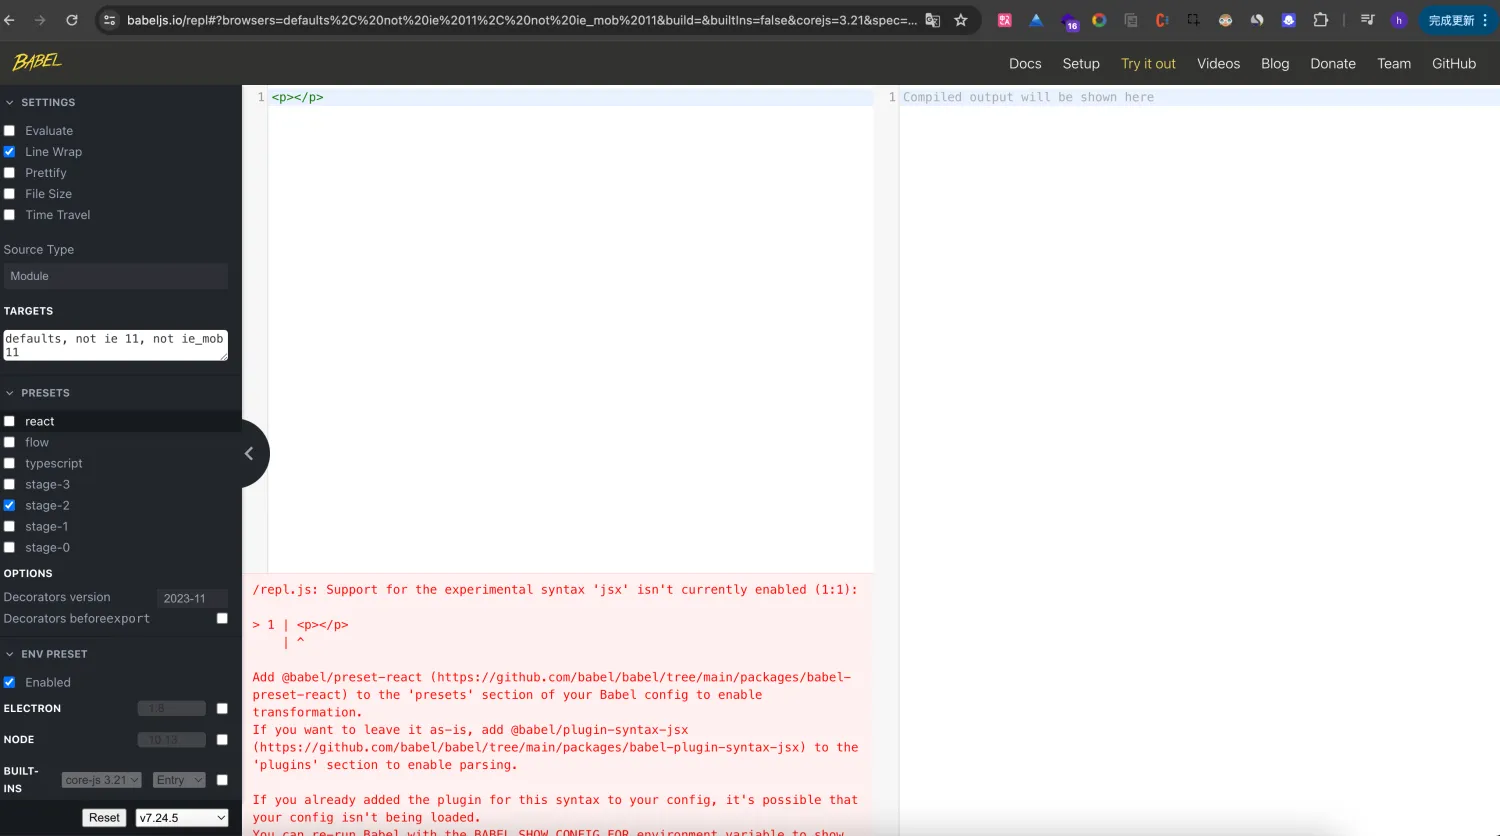Viewport: 1500px width, 836px height.
Task: Open the Babel version dropdown showing v7.24.5
Action: coord(182,817)
